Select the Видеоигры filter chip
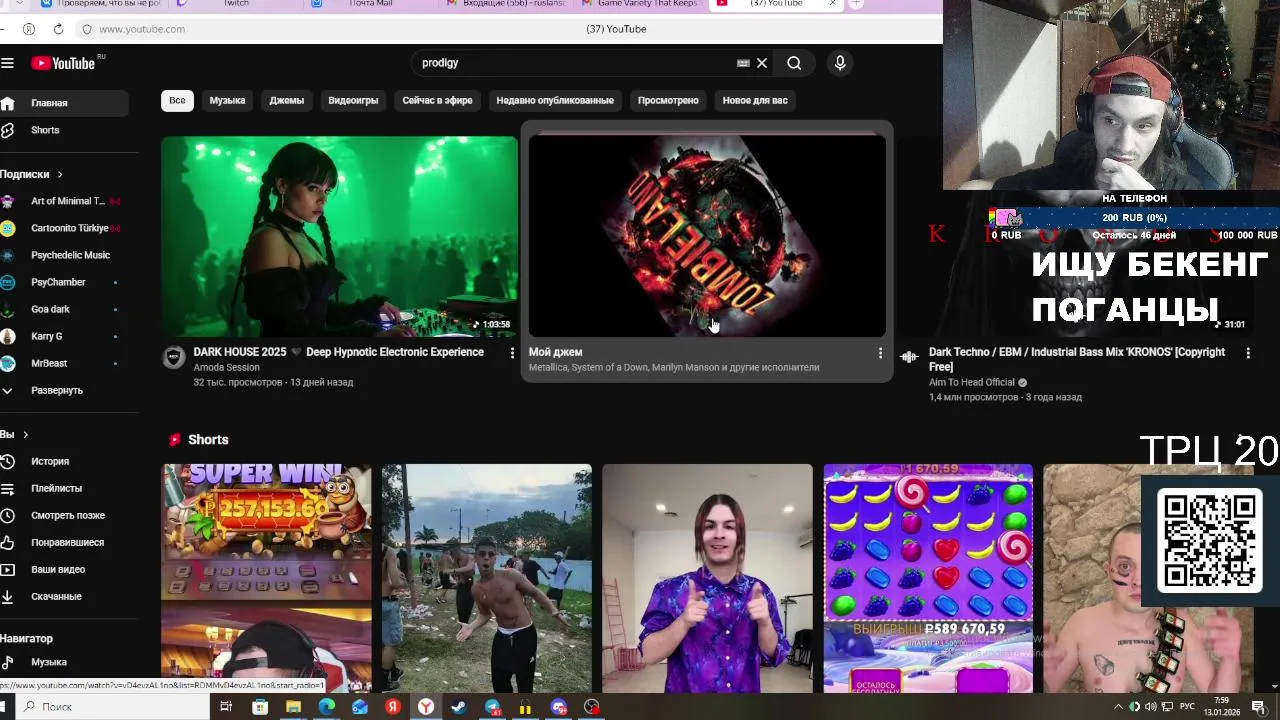 (x=353, y=100)
